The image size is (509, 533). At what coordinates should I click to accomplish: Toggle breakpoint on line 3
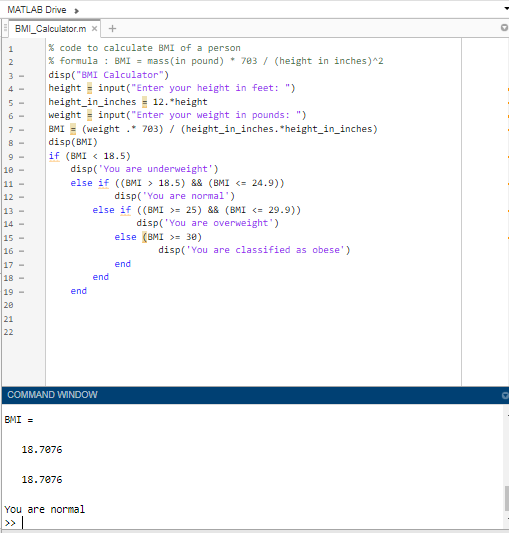click(21, 76)
